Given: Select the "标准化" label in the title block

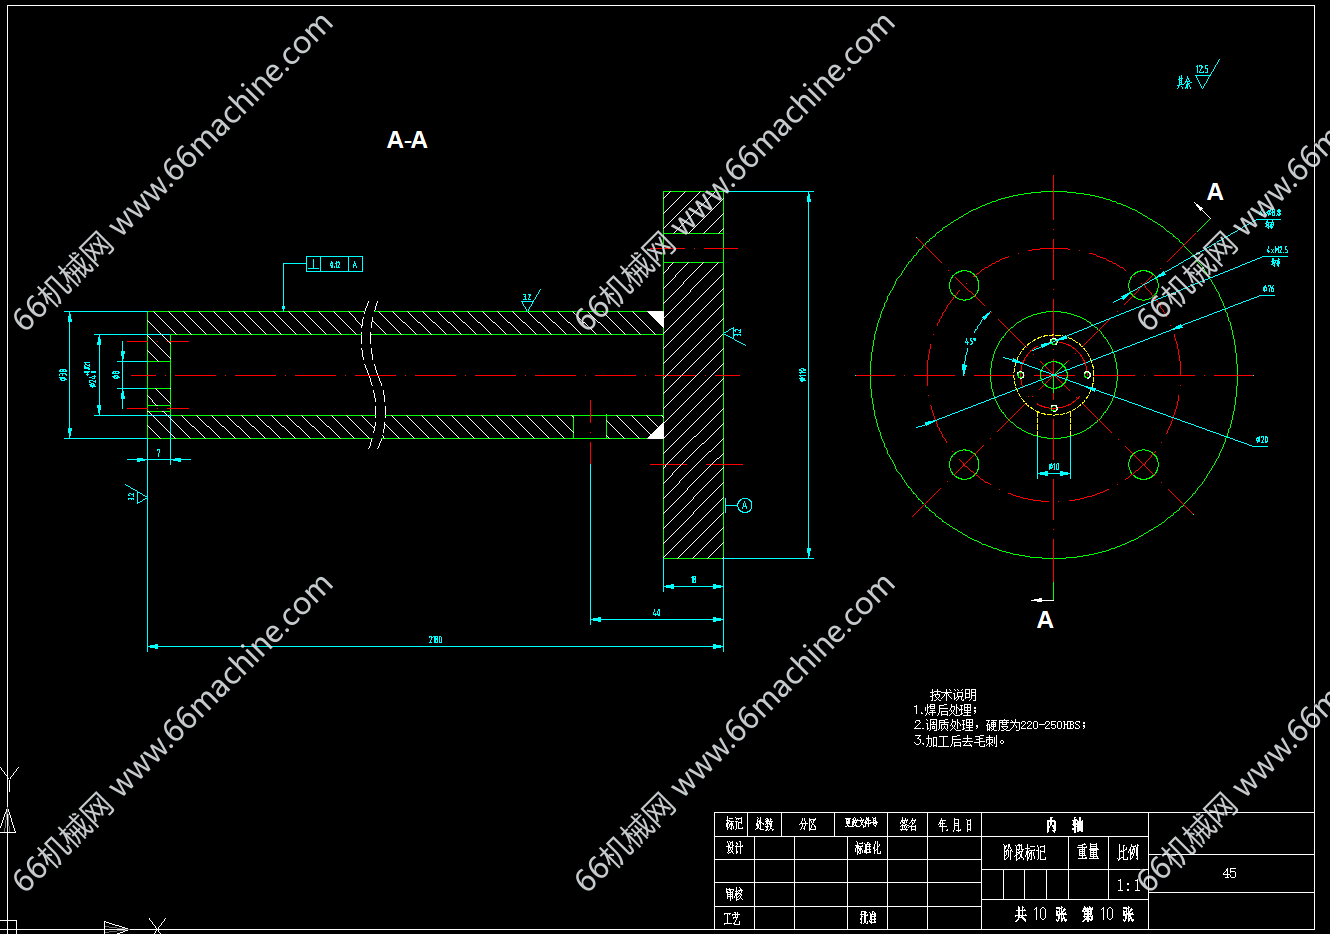Looking at the screenshot, I should (867, 848).
